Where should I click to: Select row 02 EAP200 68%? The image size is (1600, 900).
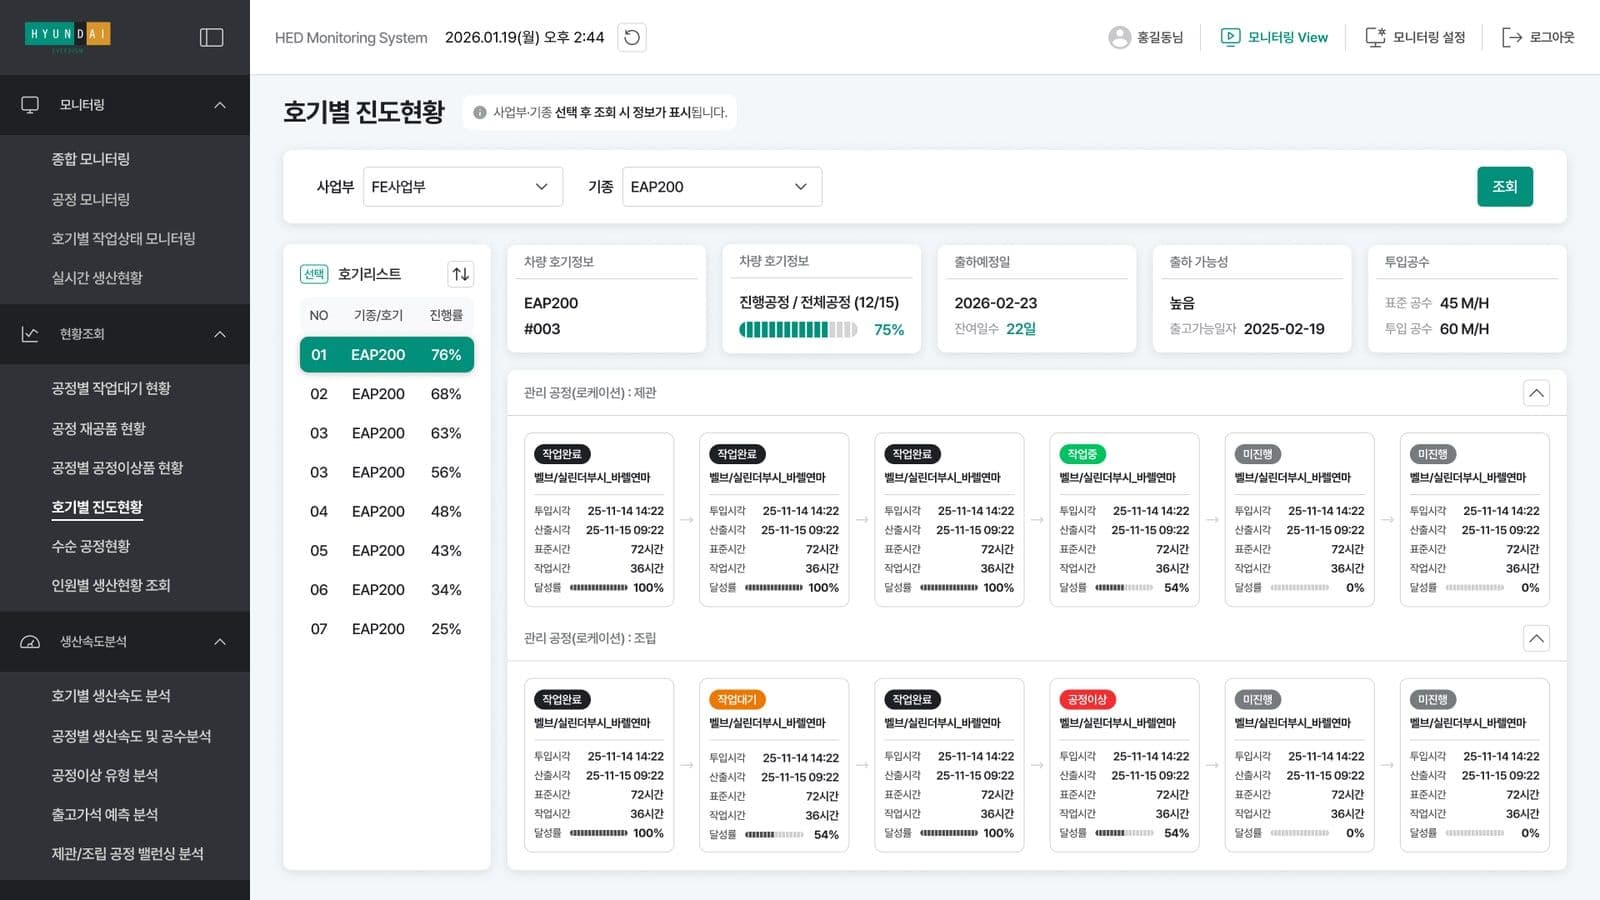coord(387,394)
